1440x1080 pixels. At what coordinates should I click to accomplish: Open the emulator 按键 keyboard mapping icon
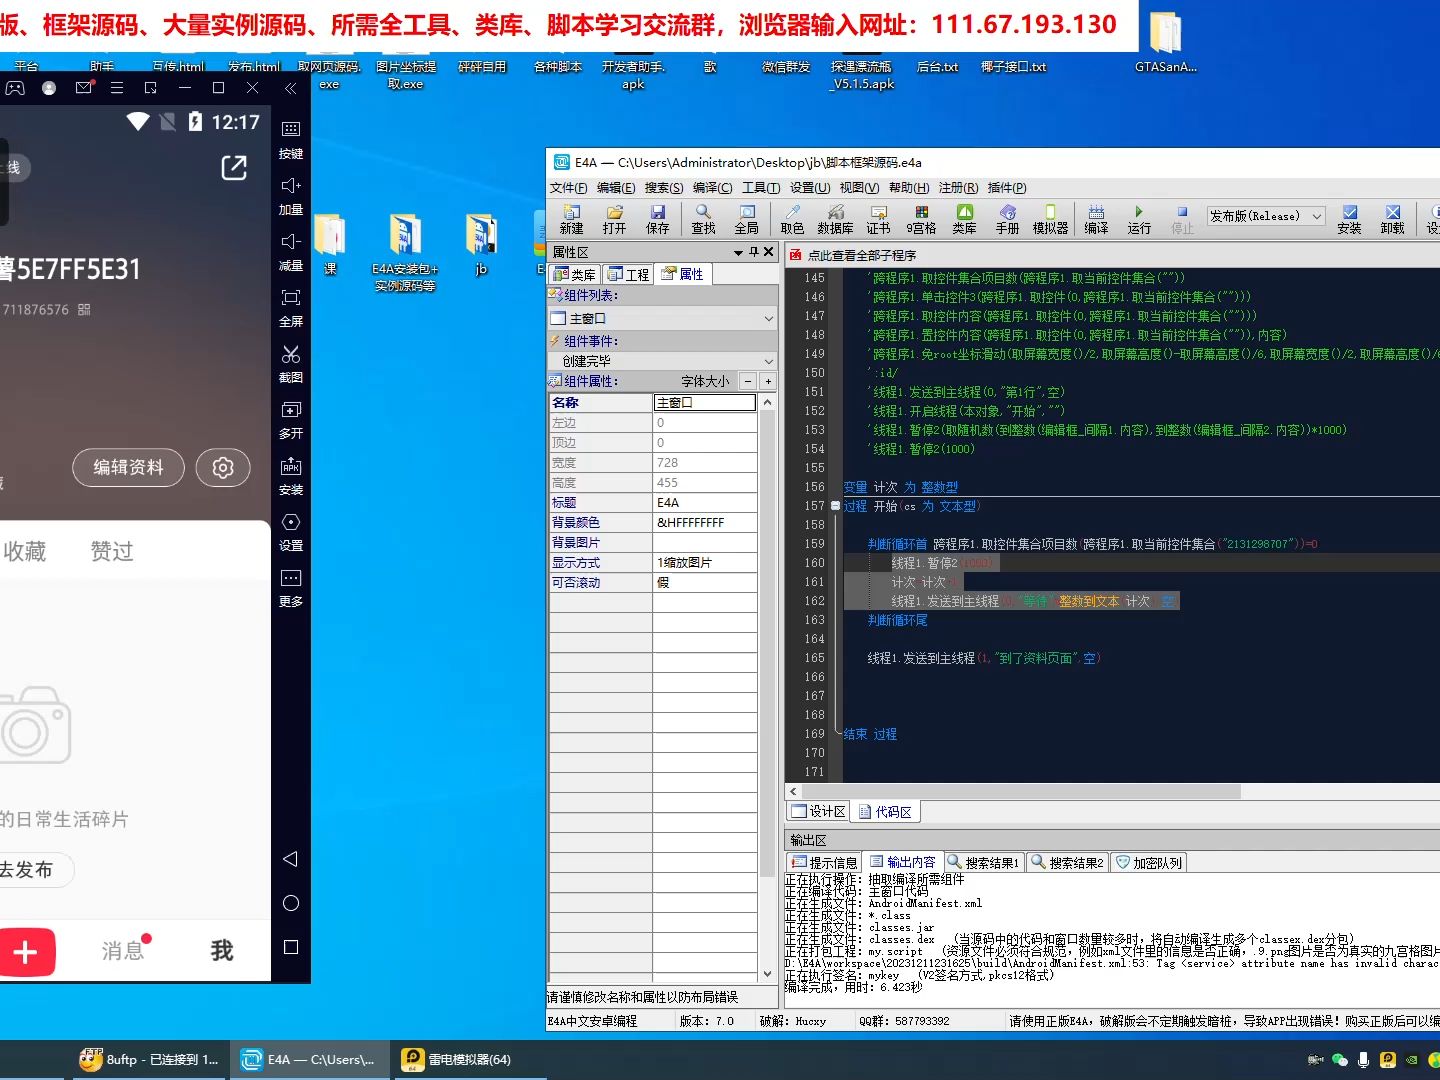click(x=291, y=138)
